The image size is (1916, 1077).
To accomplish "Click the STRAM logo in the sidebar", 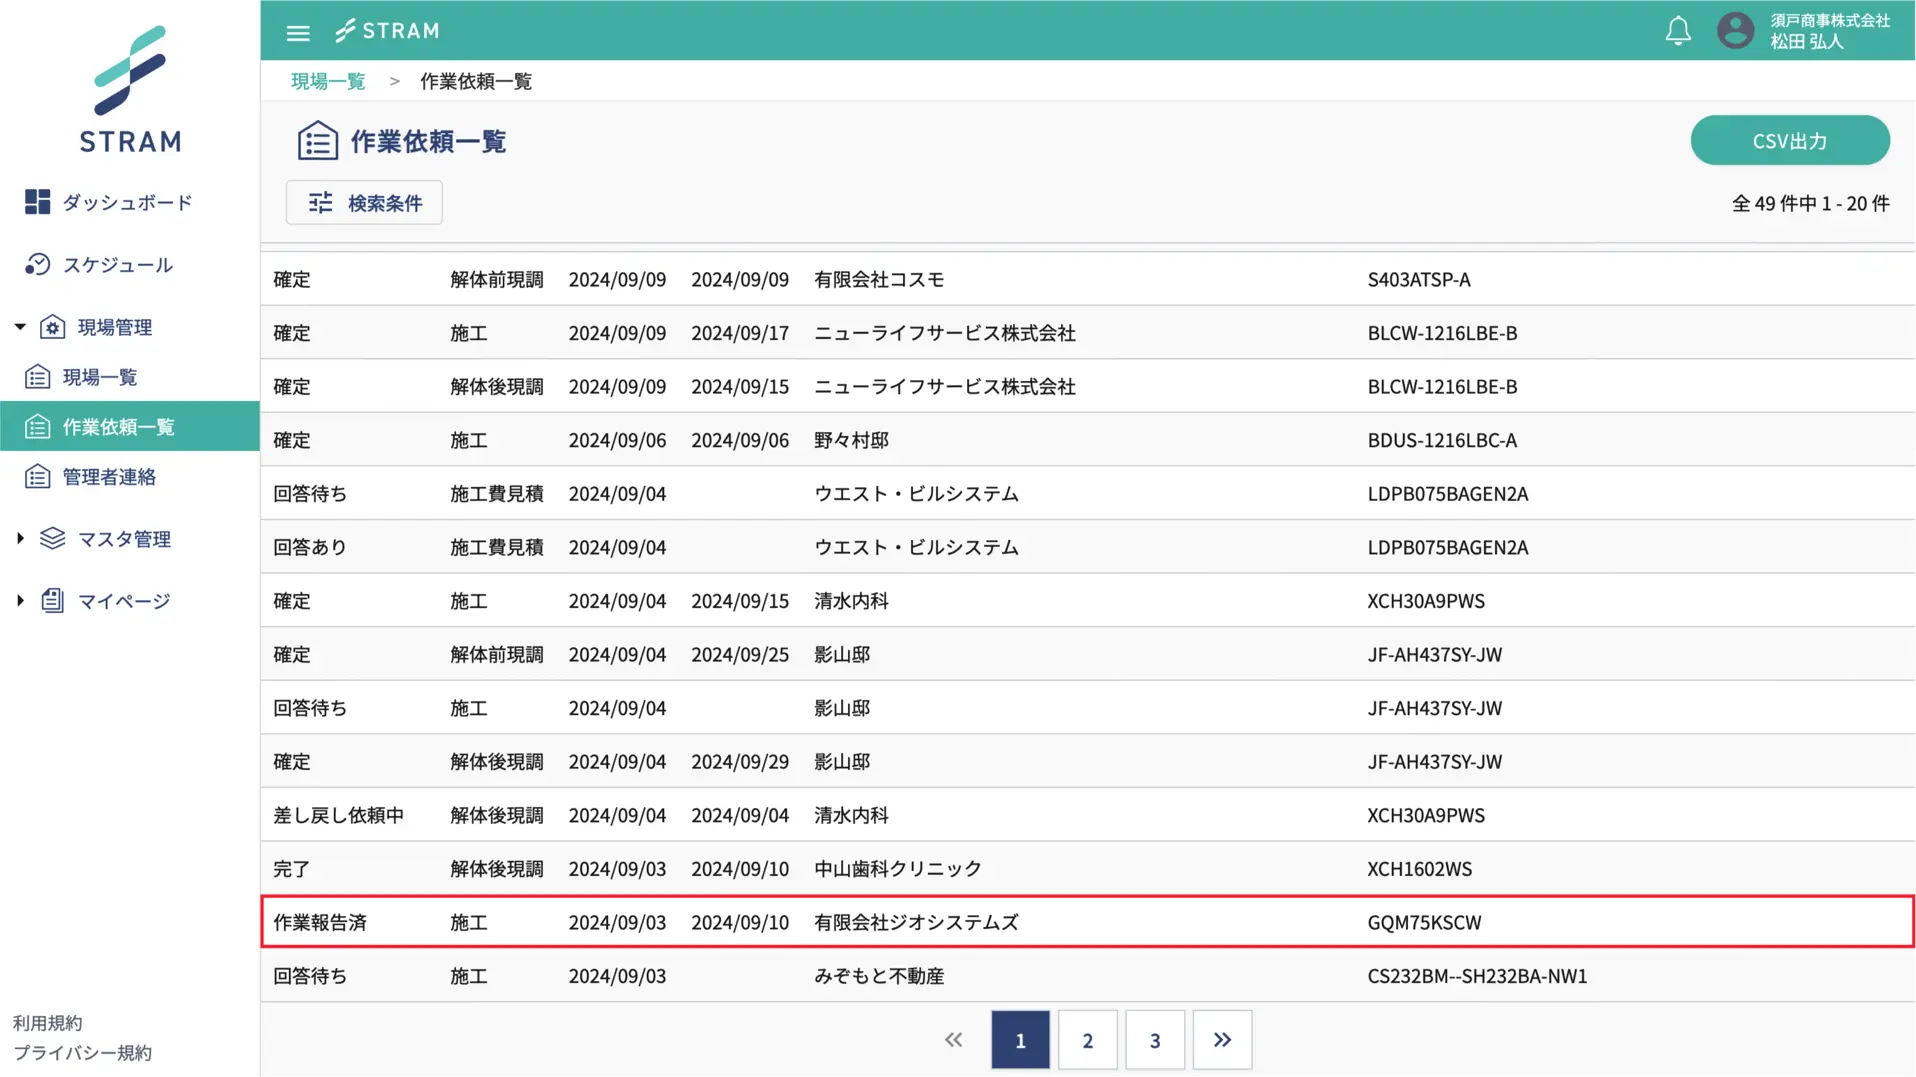I will point(130,90).
